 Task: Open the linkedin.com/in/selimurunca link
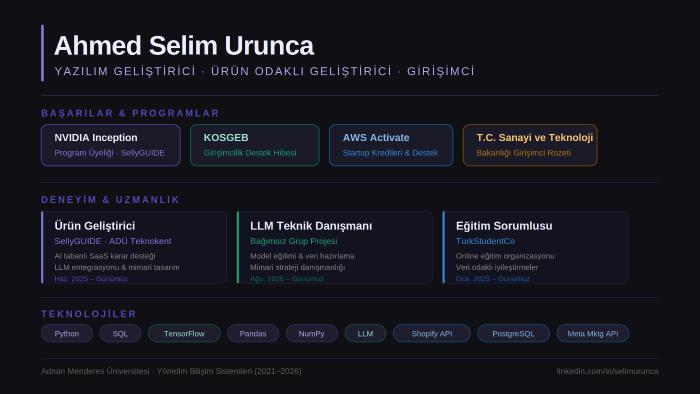(x=608, y=371)
